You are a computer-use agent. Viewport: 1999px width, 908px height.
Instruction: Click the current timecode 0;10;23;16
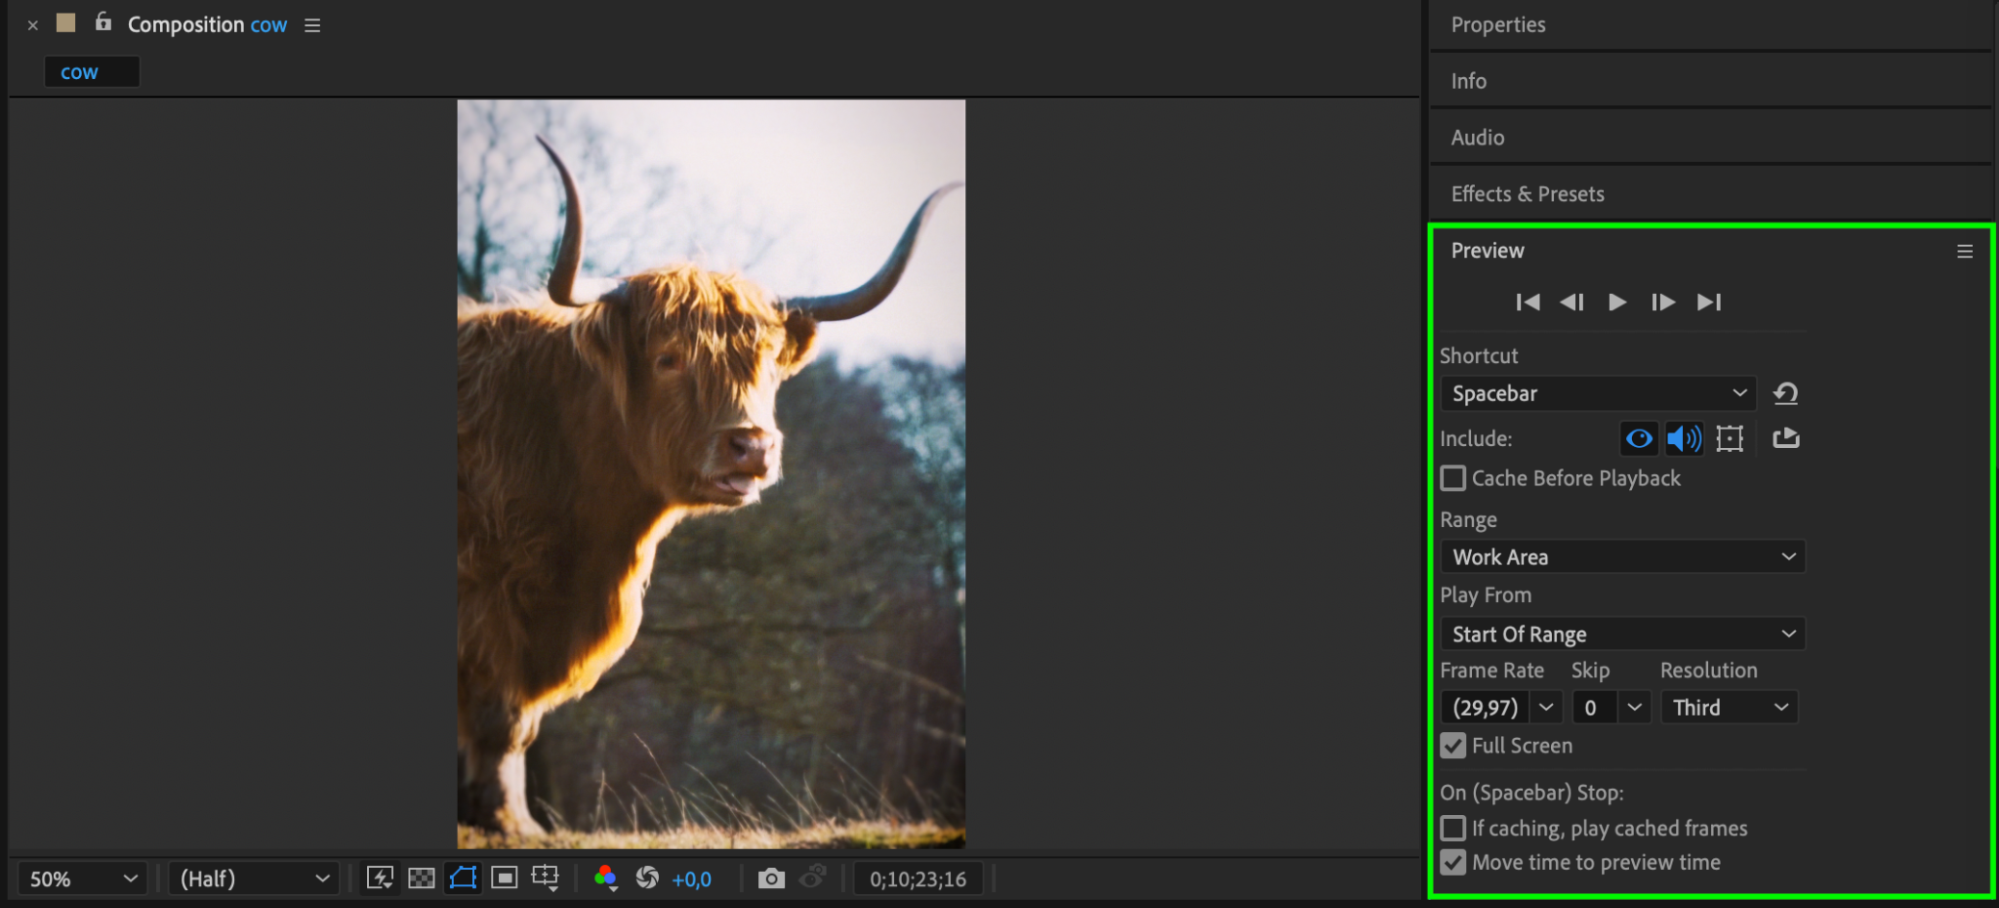pyautogui.click(x=917, y=879)
